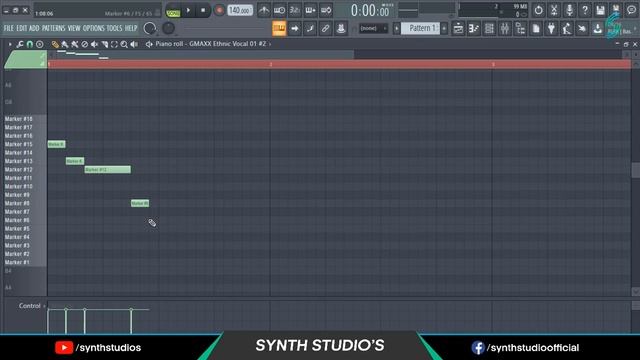Open the FILE menu
Image resolution: width=640 pixels, height=360 pixels.
click(9, 28)
